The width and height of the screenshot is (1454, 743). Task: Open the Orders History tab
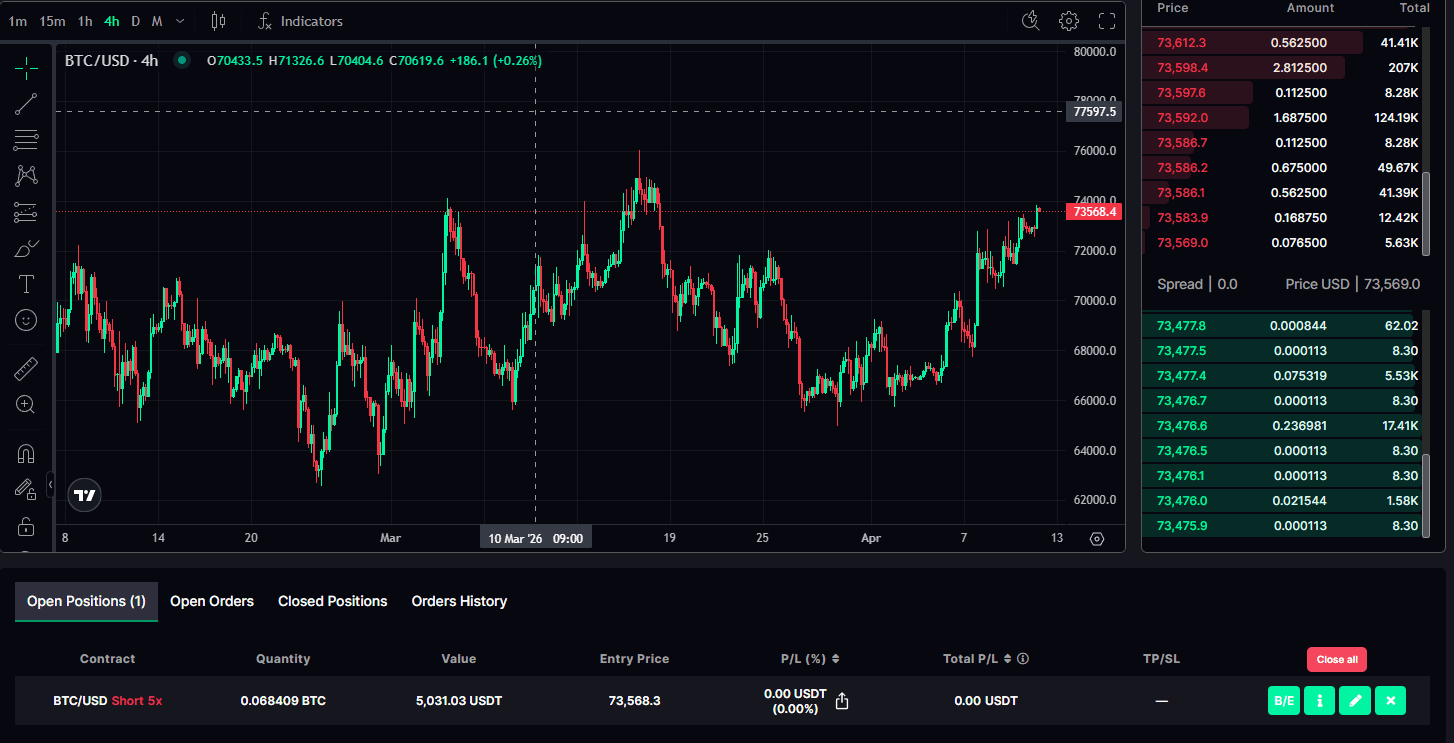459,601
